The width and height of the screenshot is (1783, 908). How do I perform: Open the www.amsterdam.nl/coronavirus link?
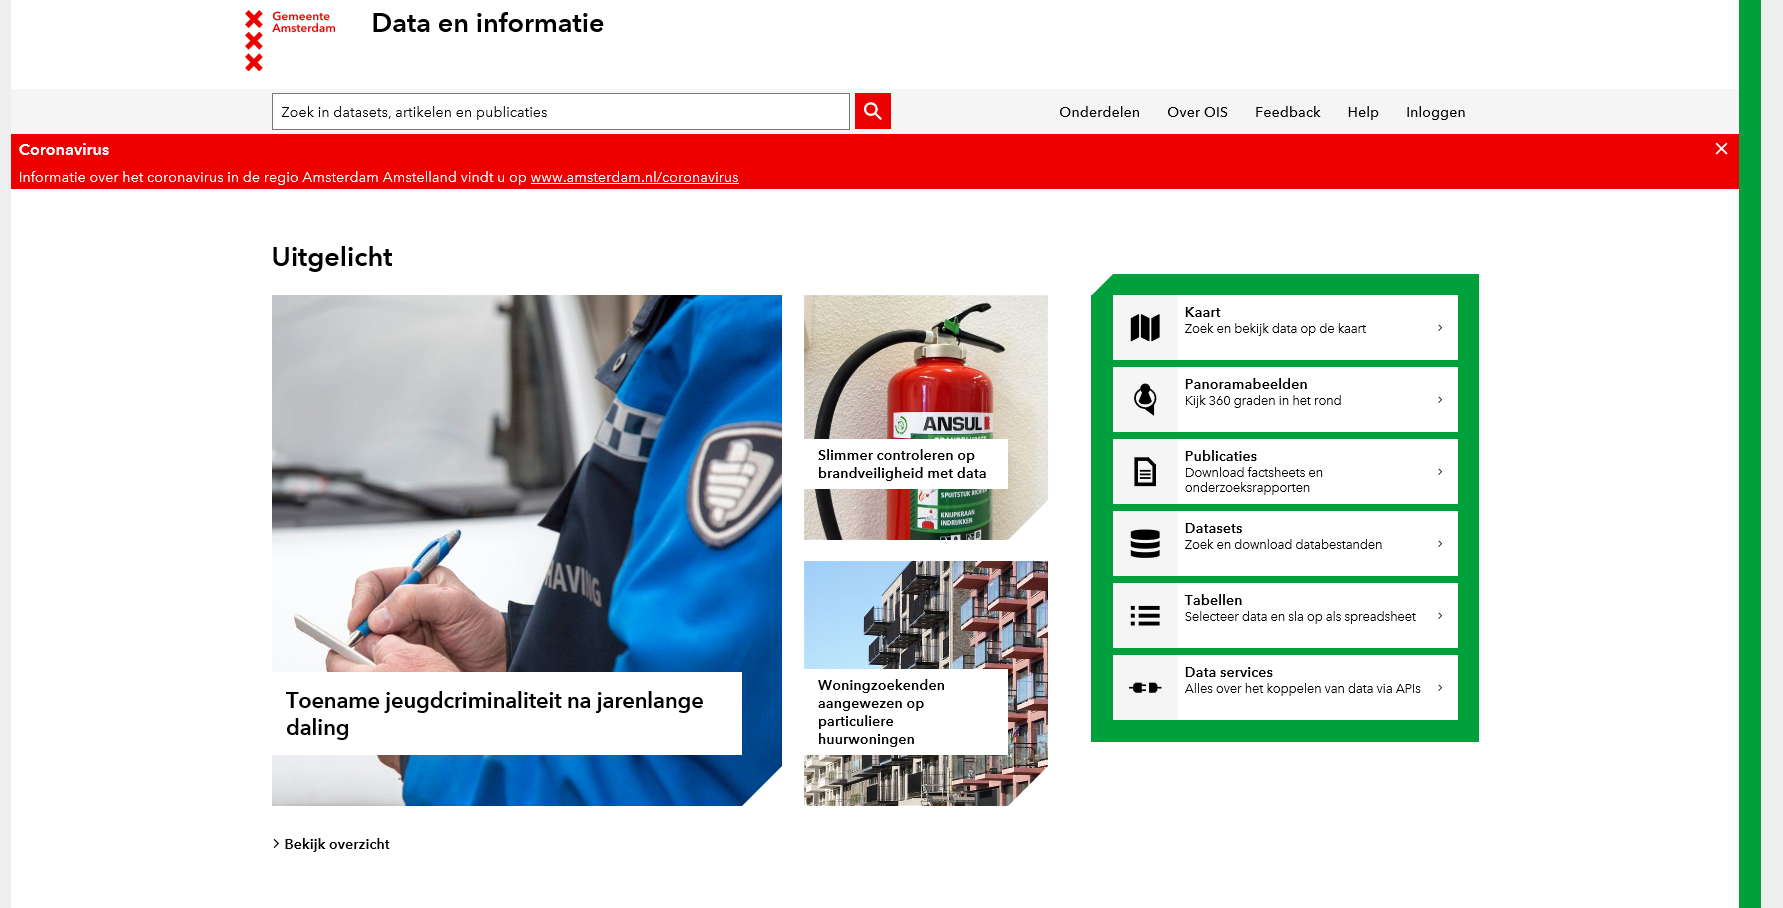[634, 177]
